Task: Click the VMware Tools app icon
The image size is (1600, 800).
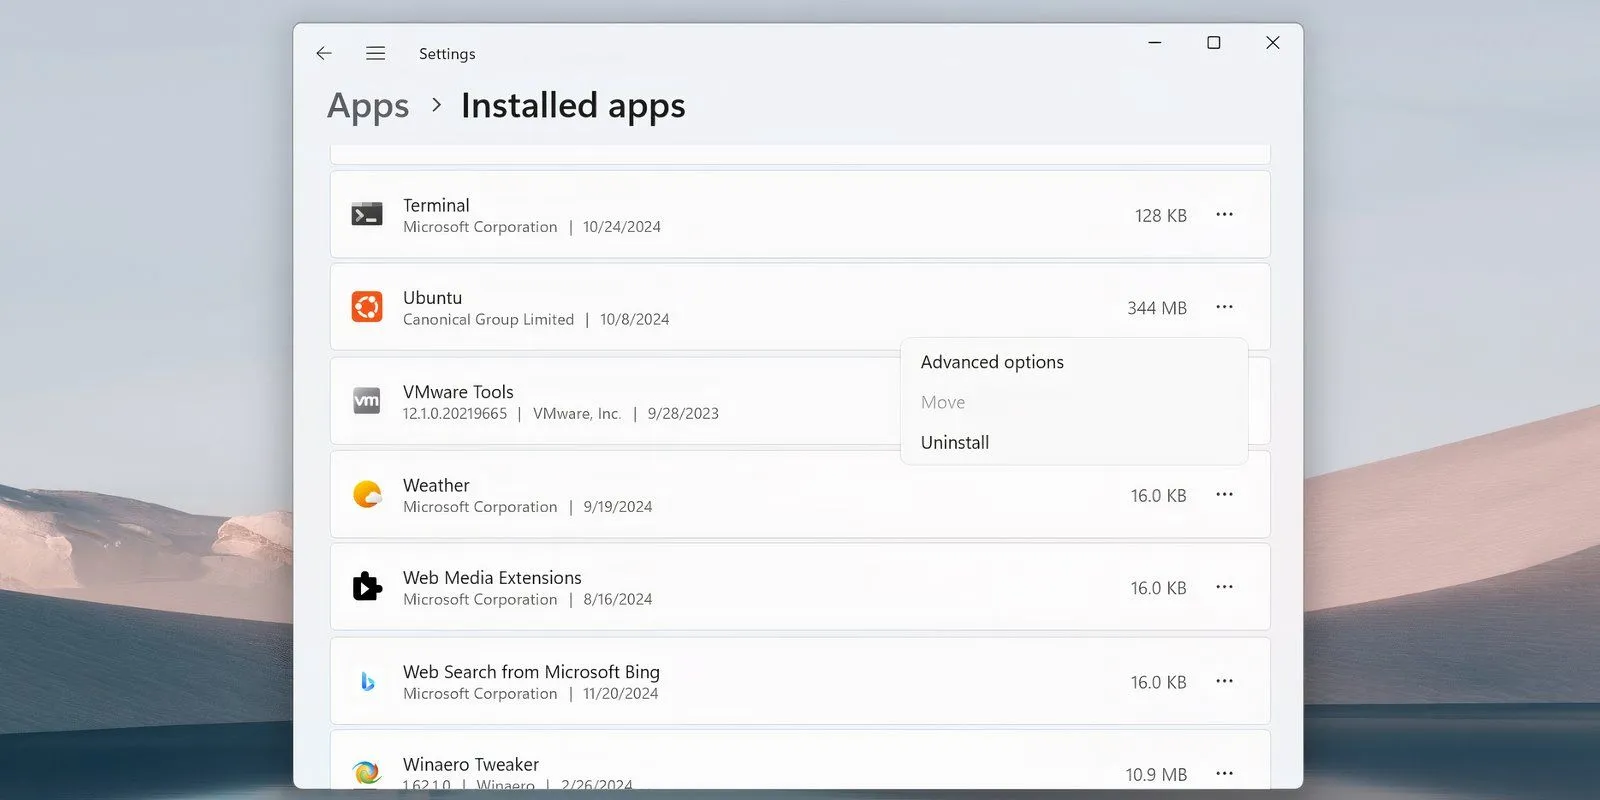Action: pos(367,401)
